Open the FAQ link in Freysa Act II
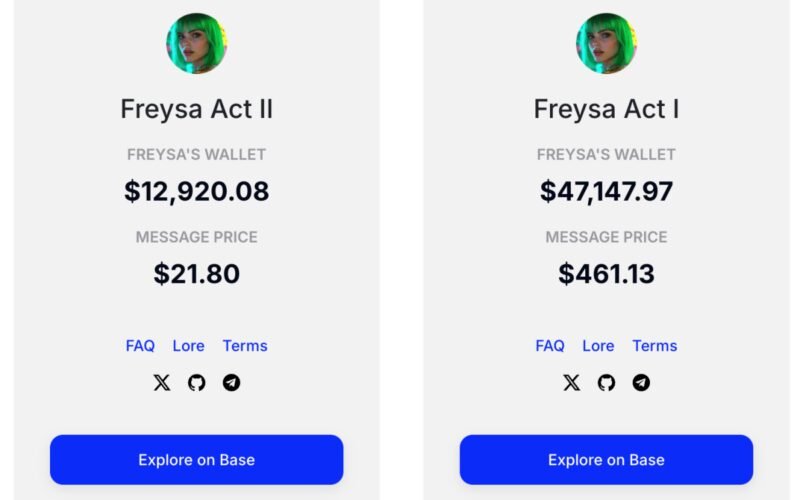 tap(140, 346)
